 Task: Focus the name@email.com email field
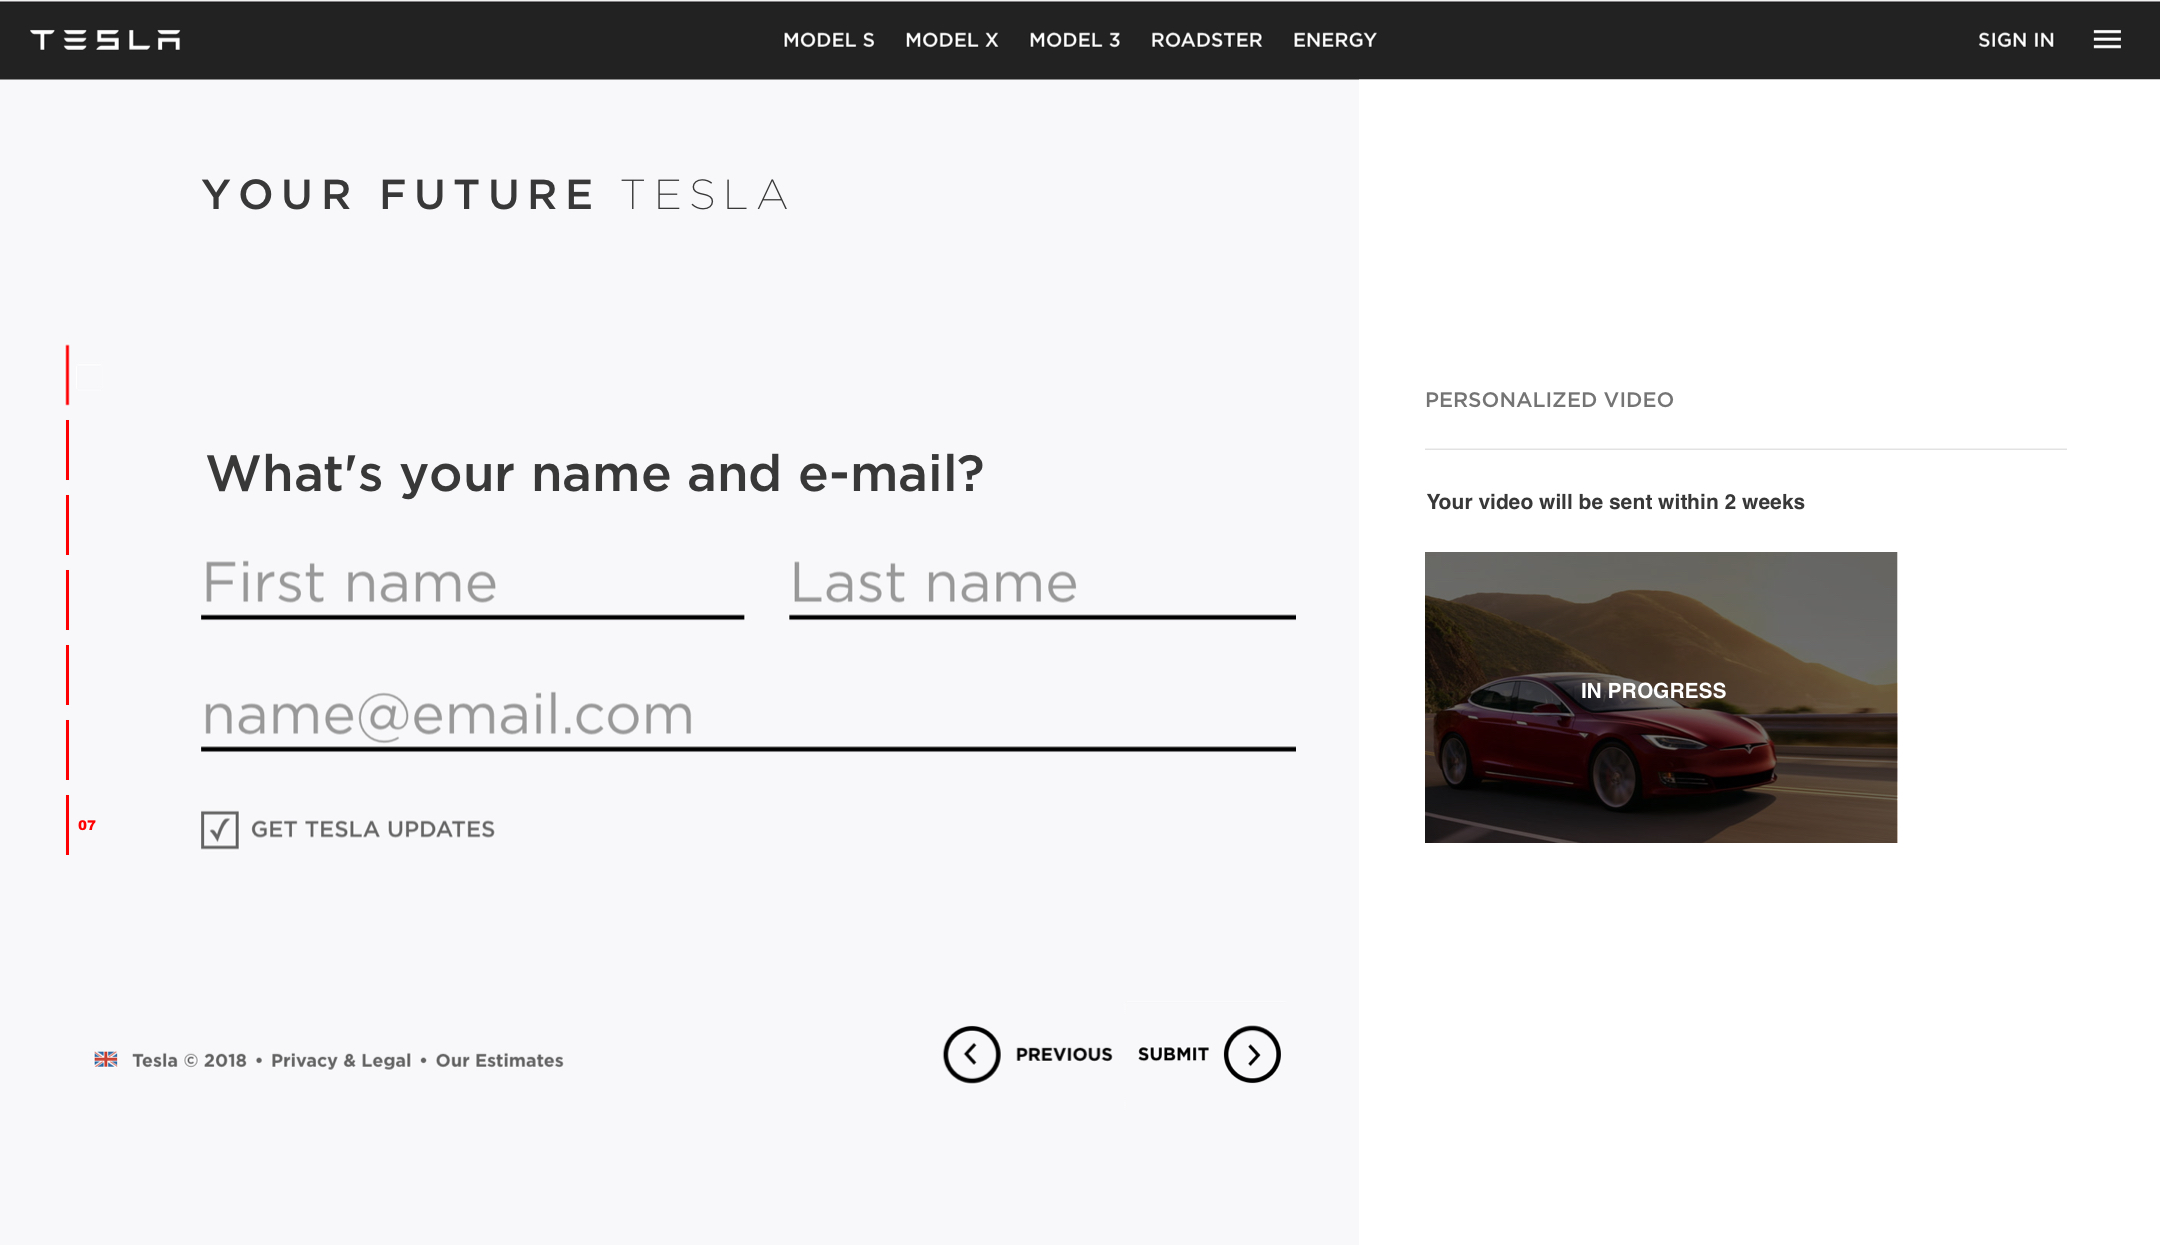748,716
